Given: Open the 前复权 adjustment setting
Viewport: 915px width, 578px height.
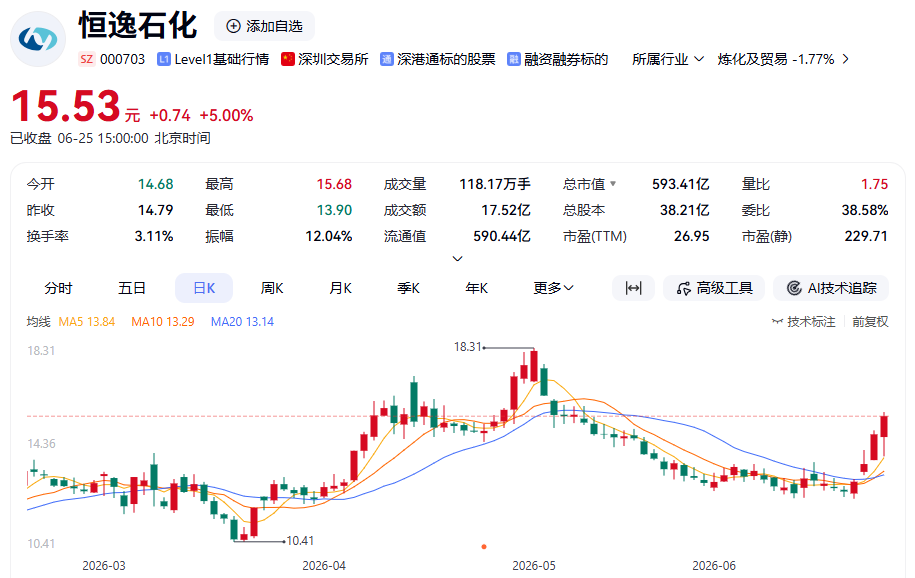Looking at the screenshot, I should point(870,322).
